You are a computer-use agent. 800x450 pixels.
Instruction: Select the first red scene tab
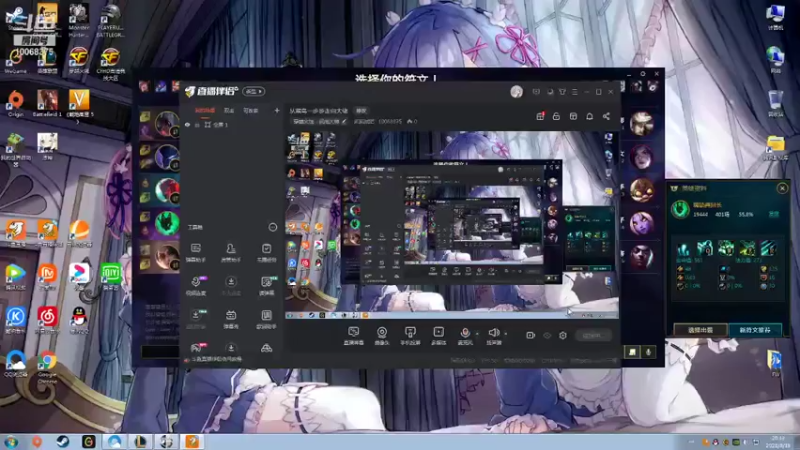[205, 110]
